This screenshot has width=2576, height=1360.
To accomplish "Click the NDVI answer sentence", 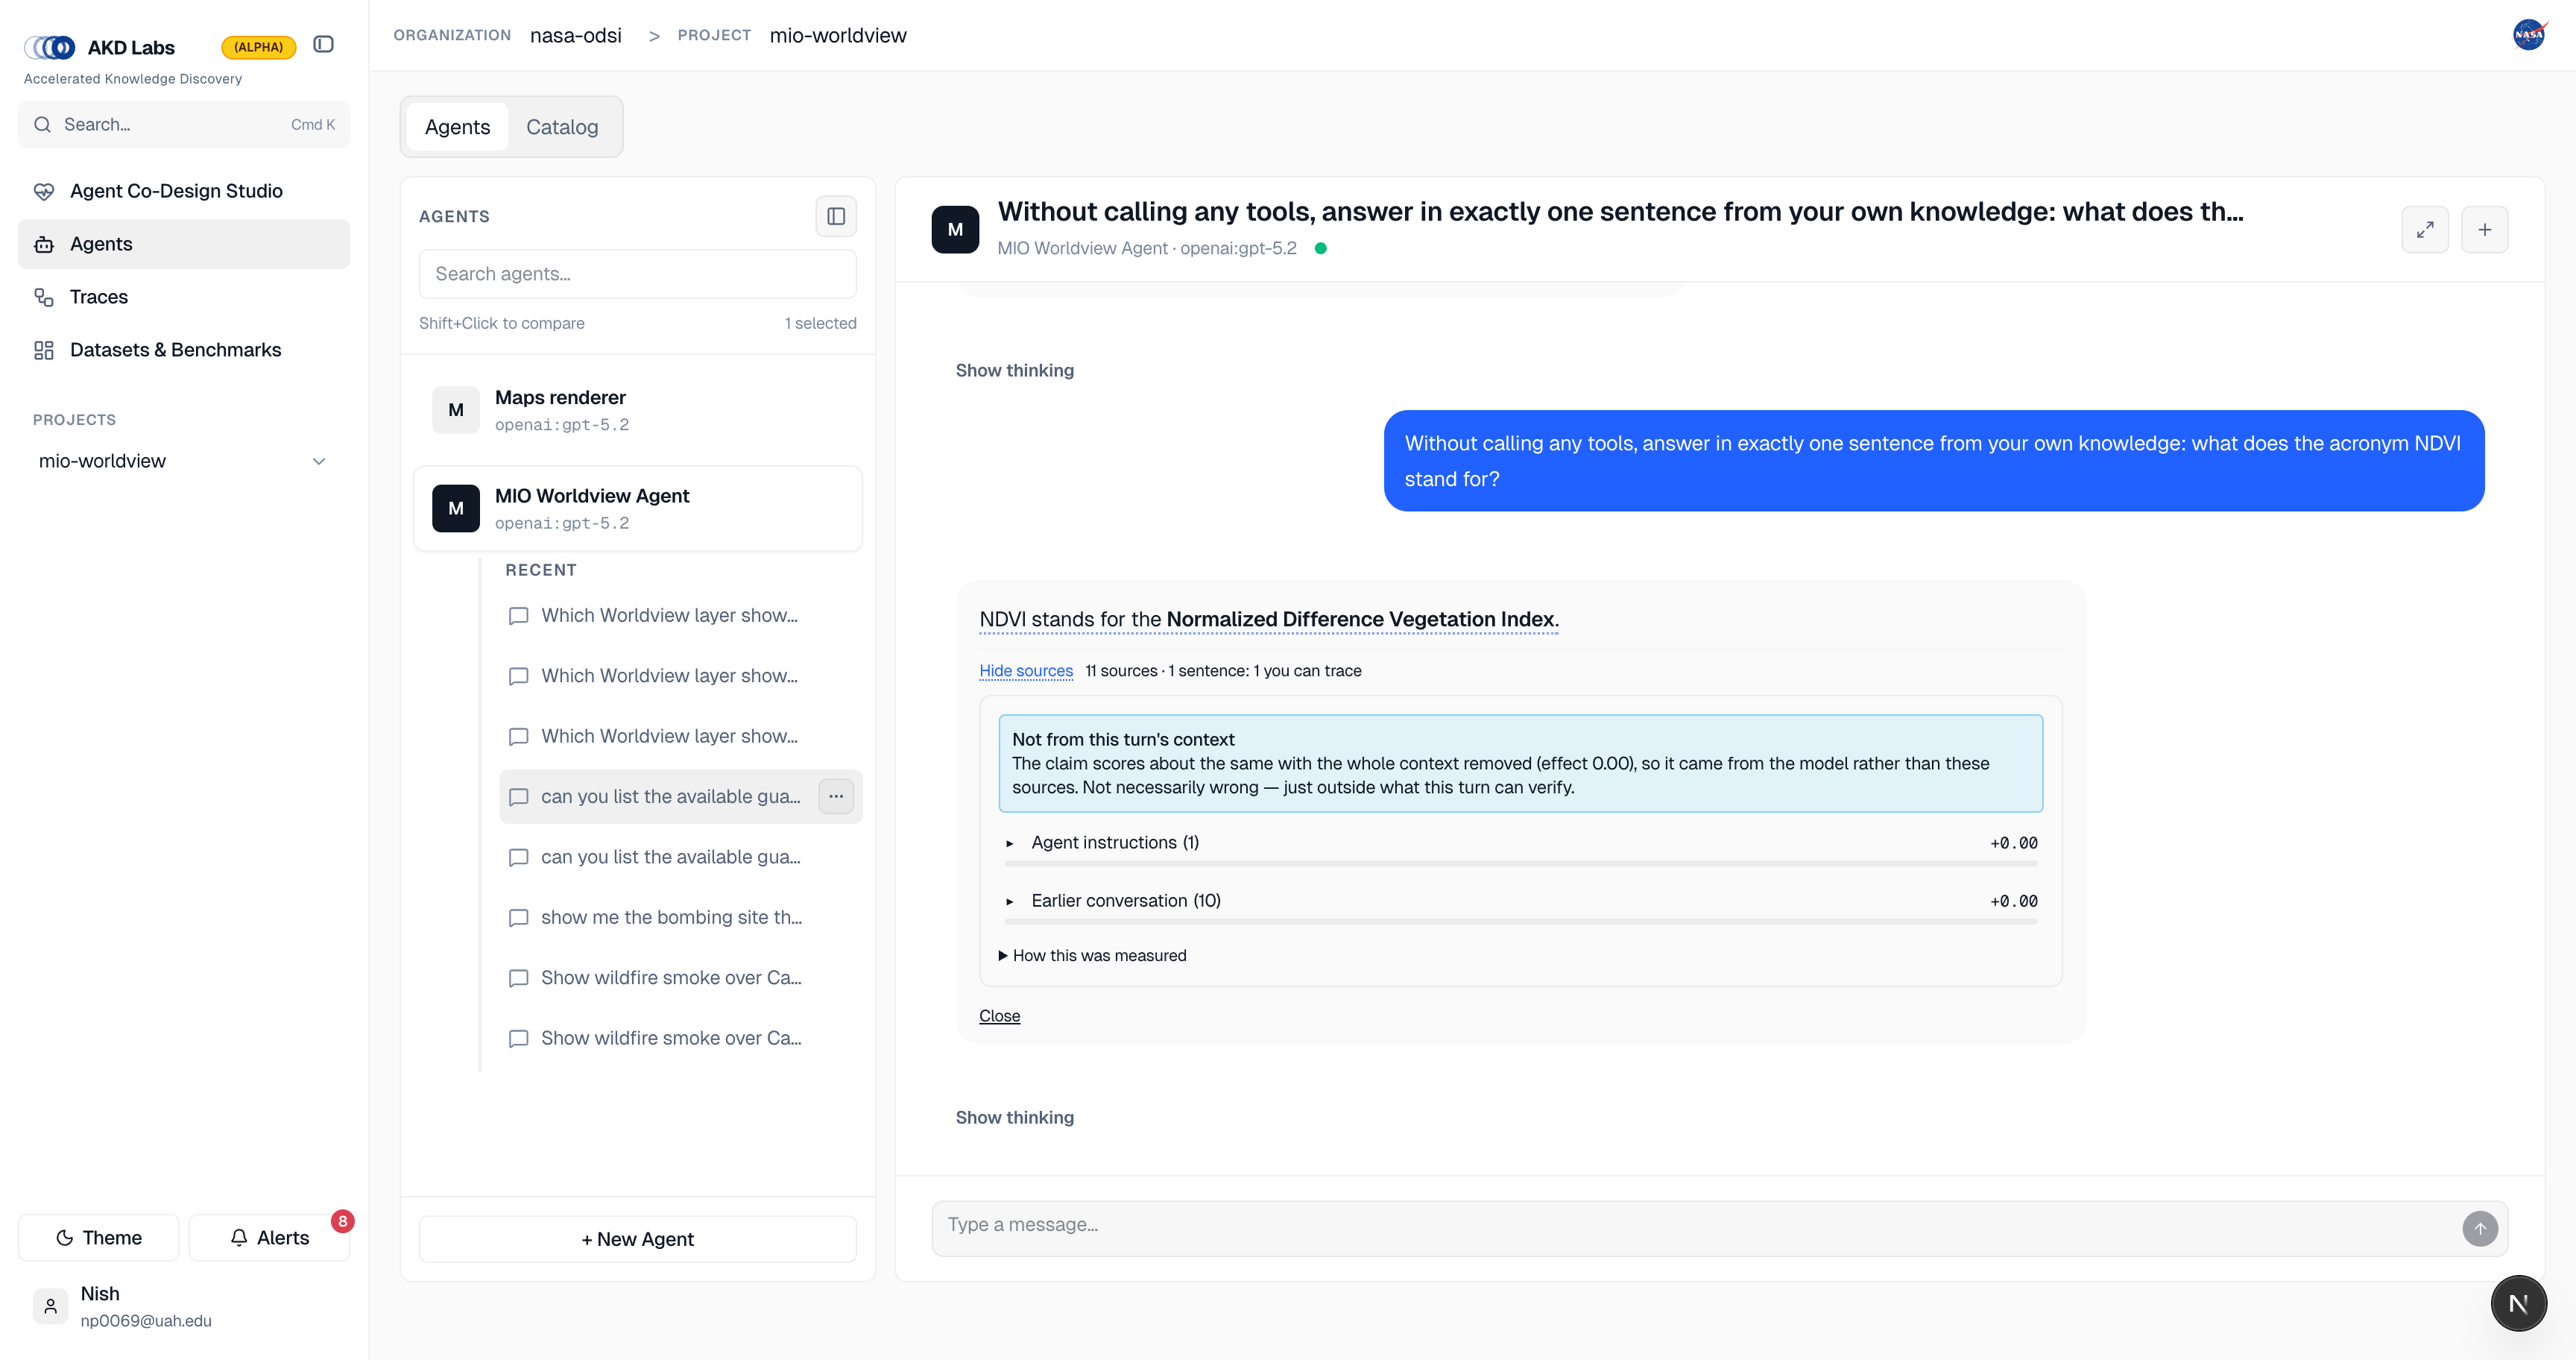I will tap(1268, 619).
